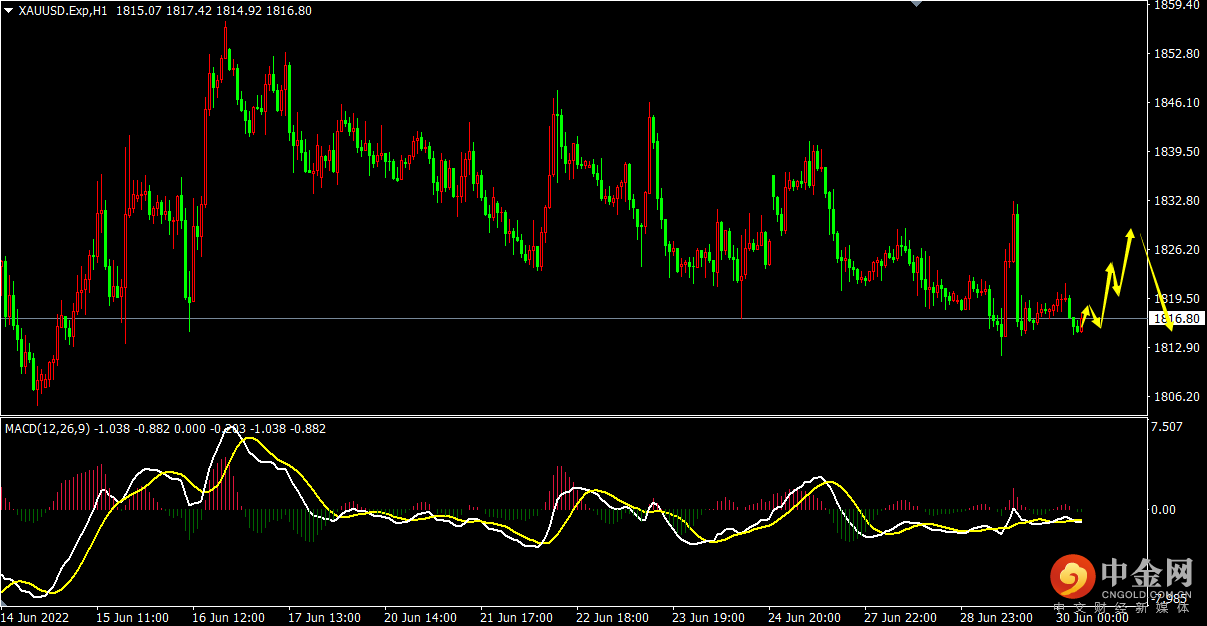Select the tallest red candle's peak on 16 Jun

226,28
